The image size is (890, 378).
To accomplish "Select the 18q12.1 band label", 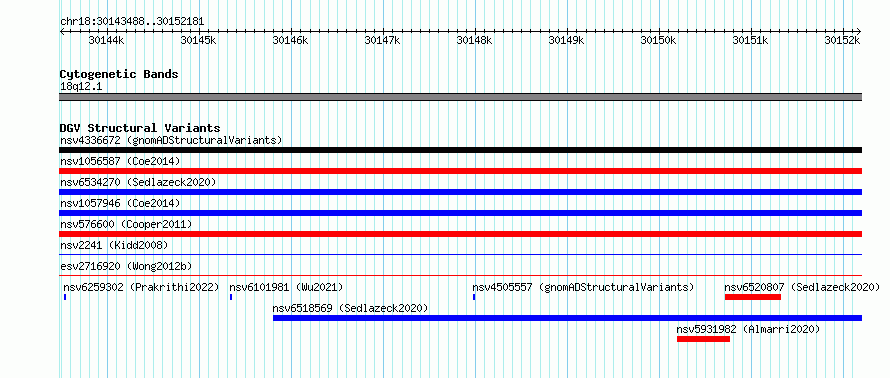I will pyautogui.click(x=81, y=87).
